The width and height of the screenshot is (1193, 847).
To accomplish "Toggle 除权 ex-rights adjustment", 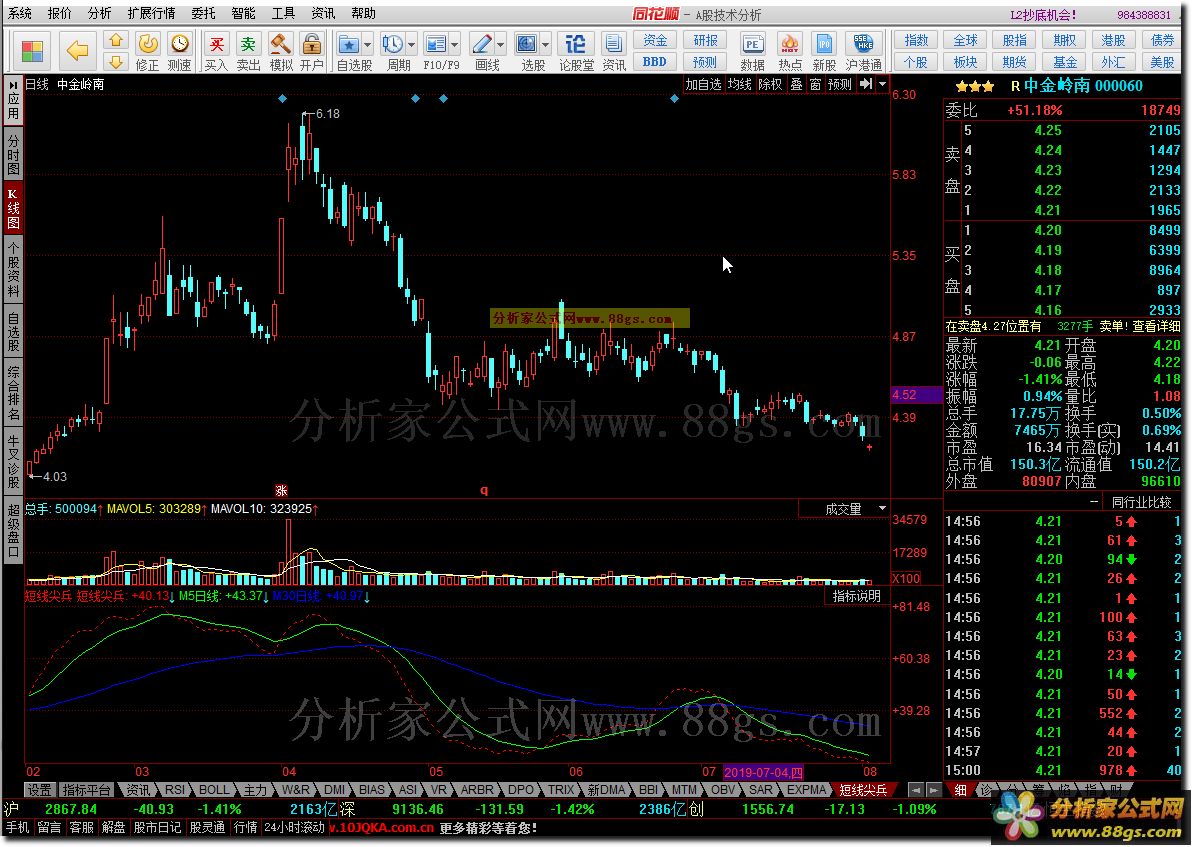I will 770,84.
